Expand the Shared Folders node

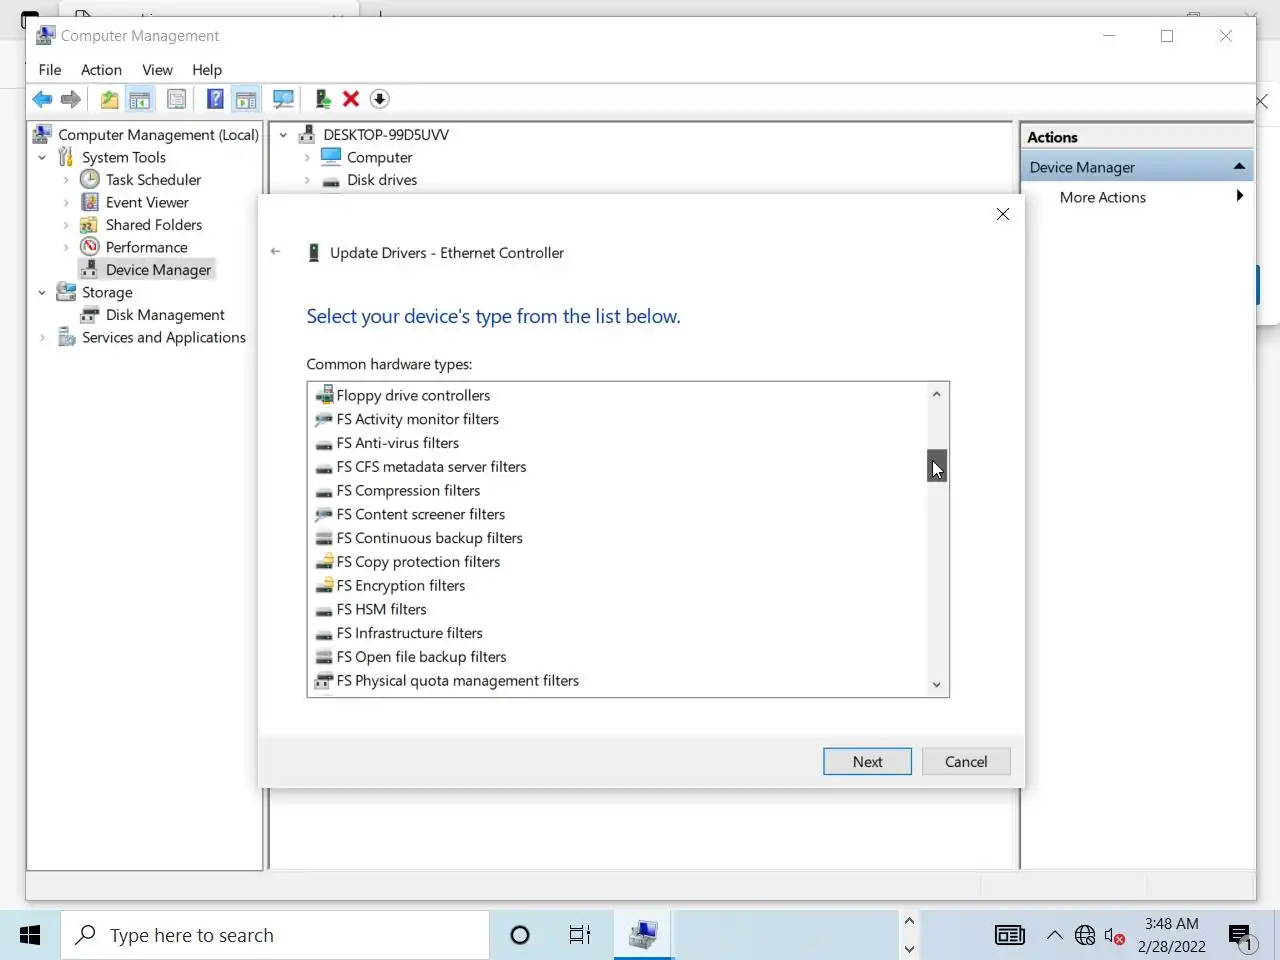pyautogui.click(x=66, y=225)
